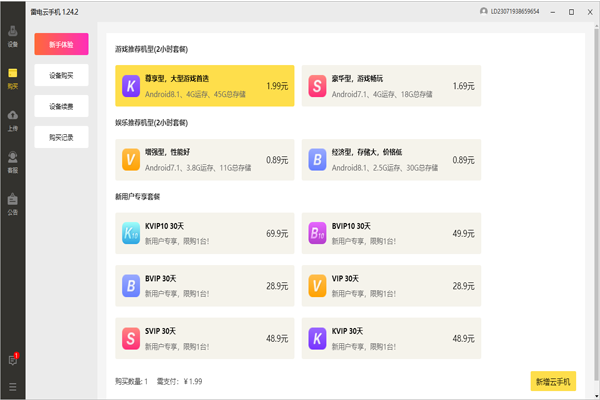This screenshot has height=400, width=600.
Task: Select the KVIP10 30天 69.9元 package
Action: click(x=204, y=233)
